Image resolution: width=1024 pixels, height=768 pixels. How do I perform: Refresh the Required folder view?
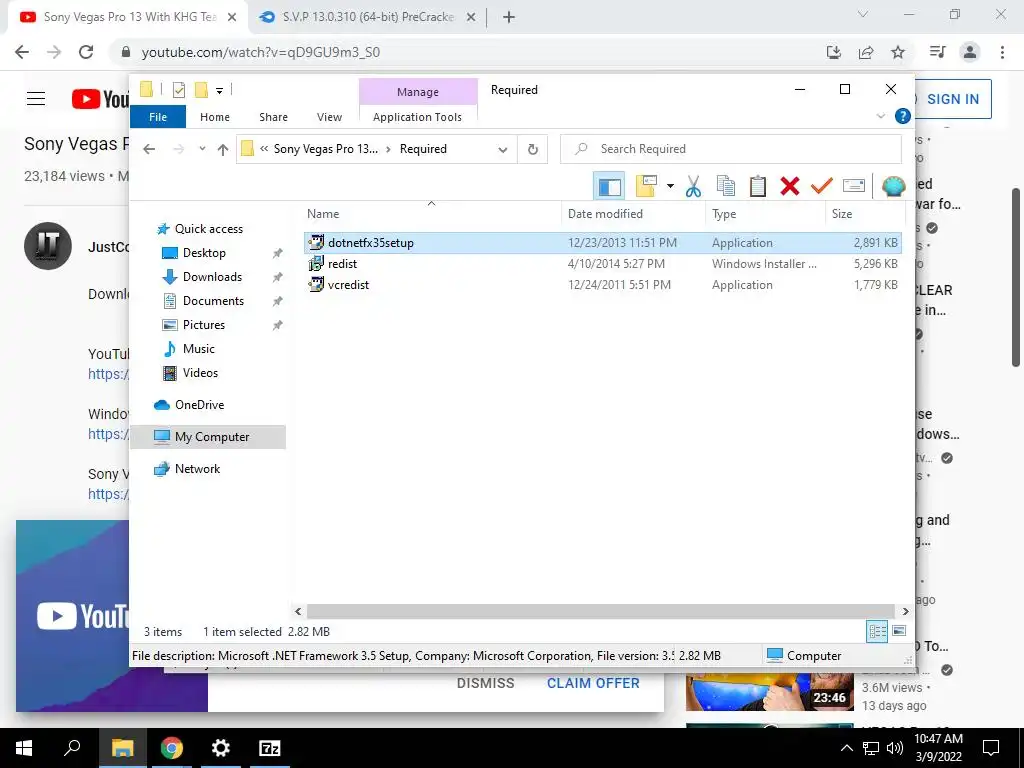[x=533, y=149]
